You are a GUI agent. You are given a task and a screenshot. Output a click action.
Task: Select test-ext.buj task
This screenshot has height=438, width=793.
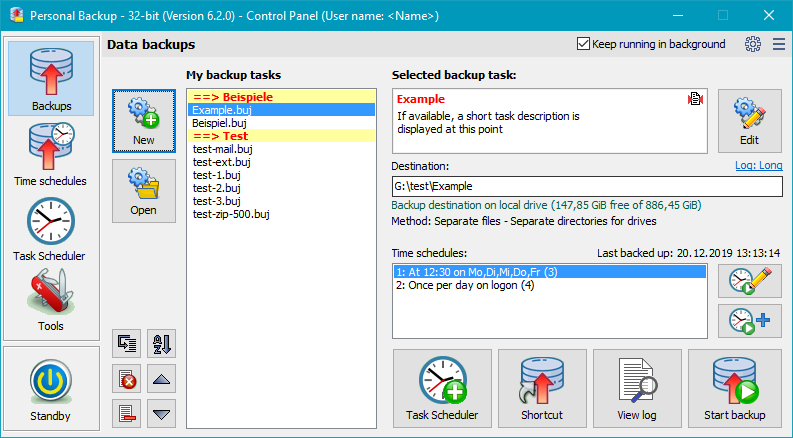(x=282, y=162)
